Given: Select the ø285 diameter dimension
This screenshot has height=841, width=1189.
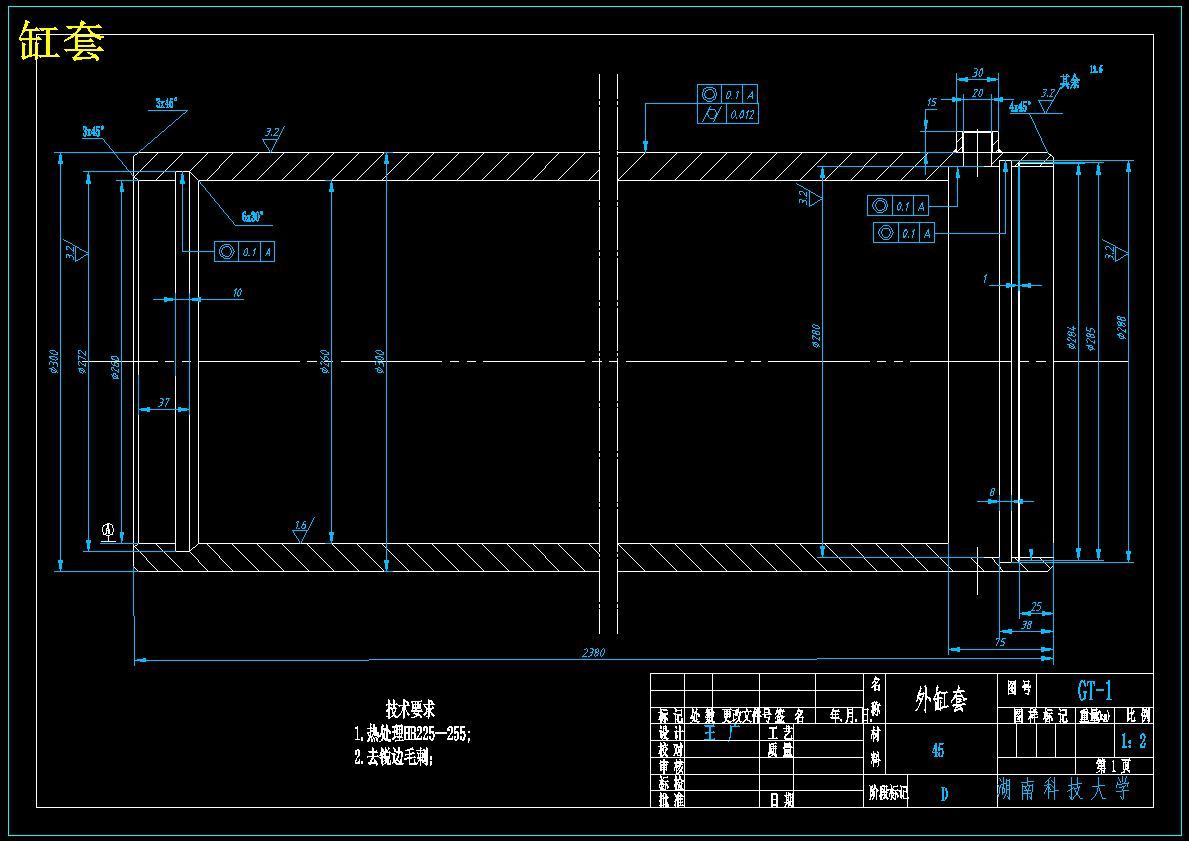Looking at the screenshot, I should [x=1090, y=340].
